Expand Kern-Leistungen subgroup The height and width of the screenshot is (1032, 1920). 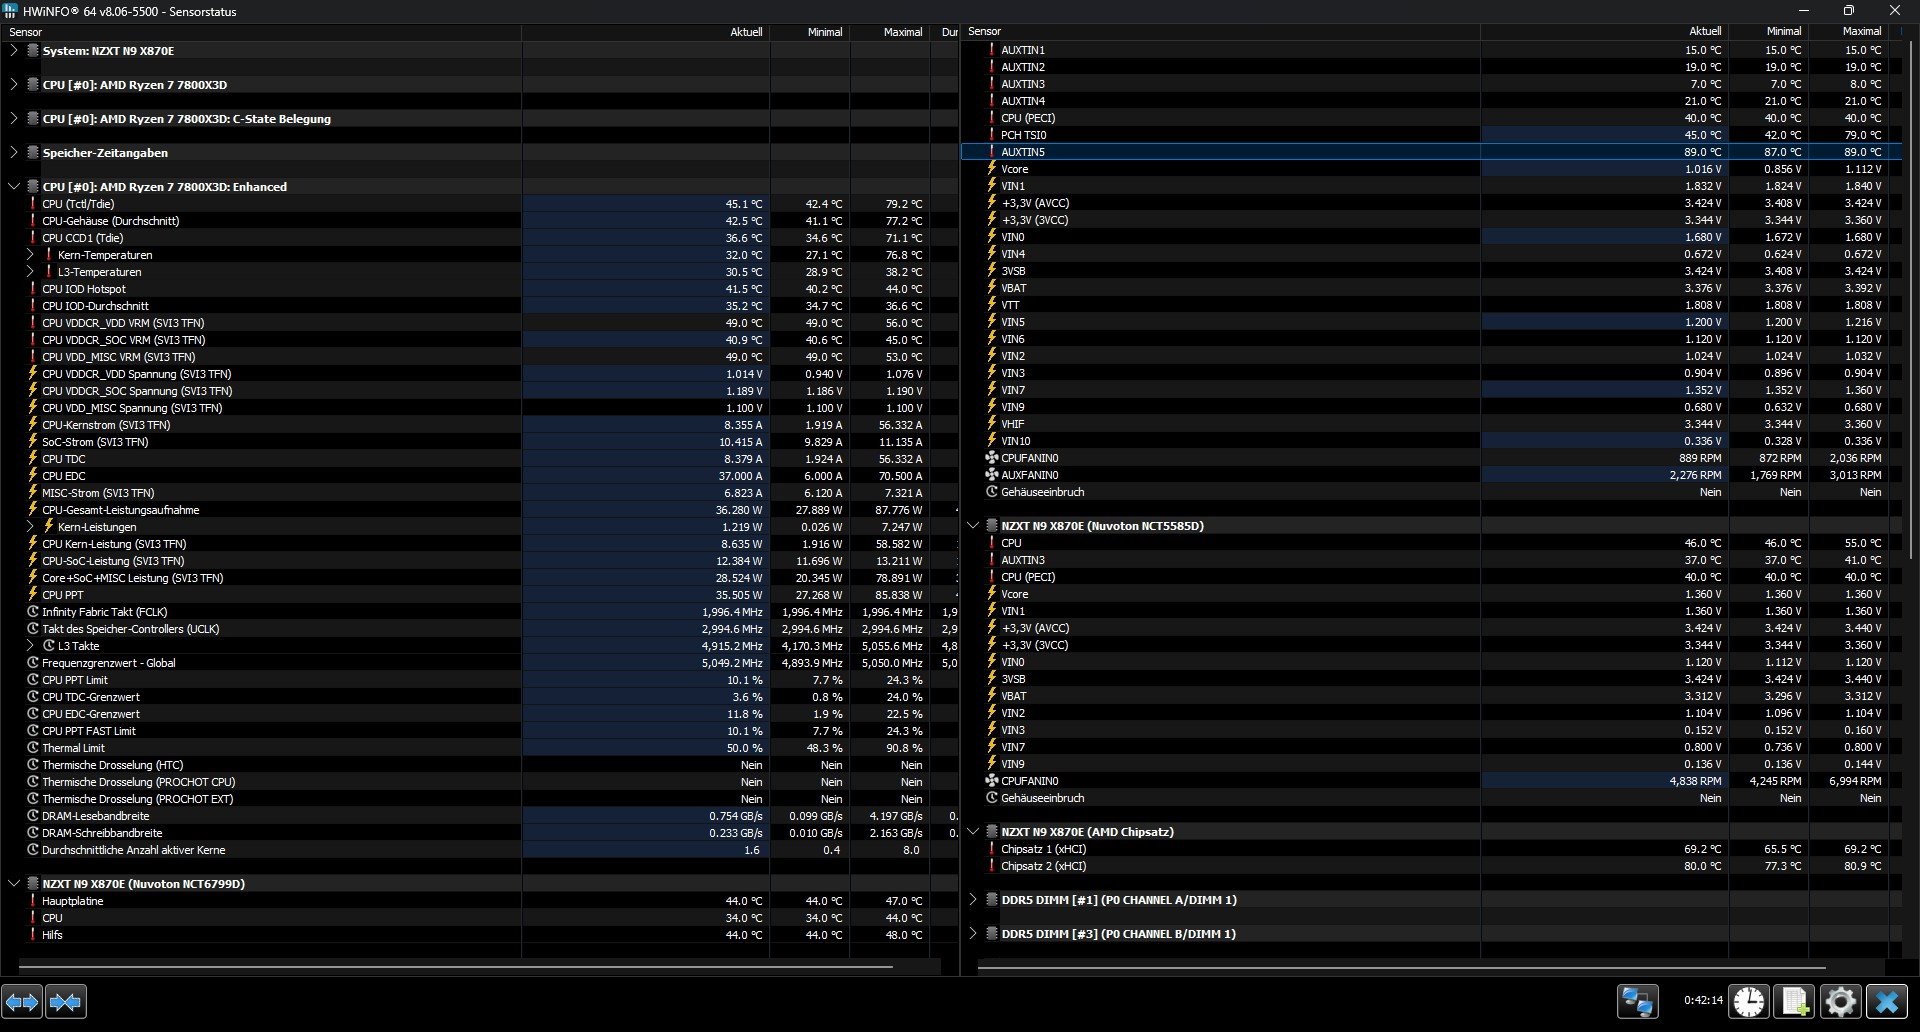click(x=30, y=527)
